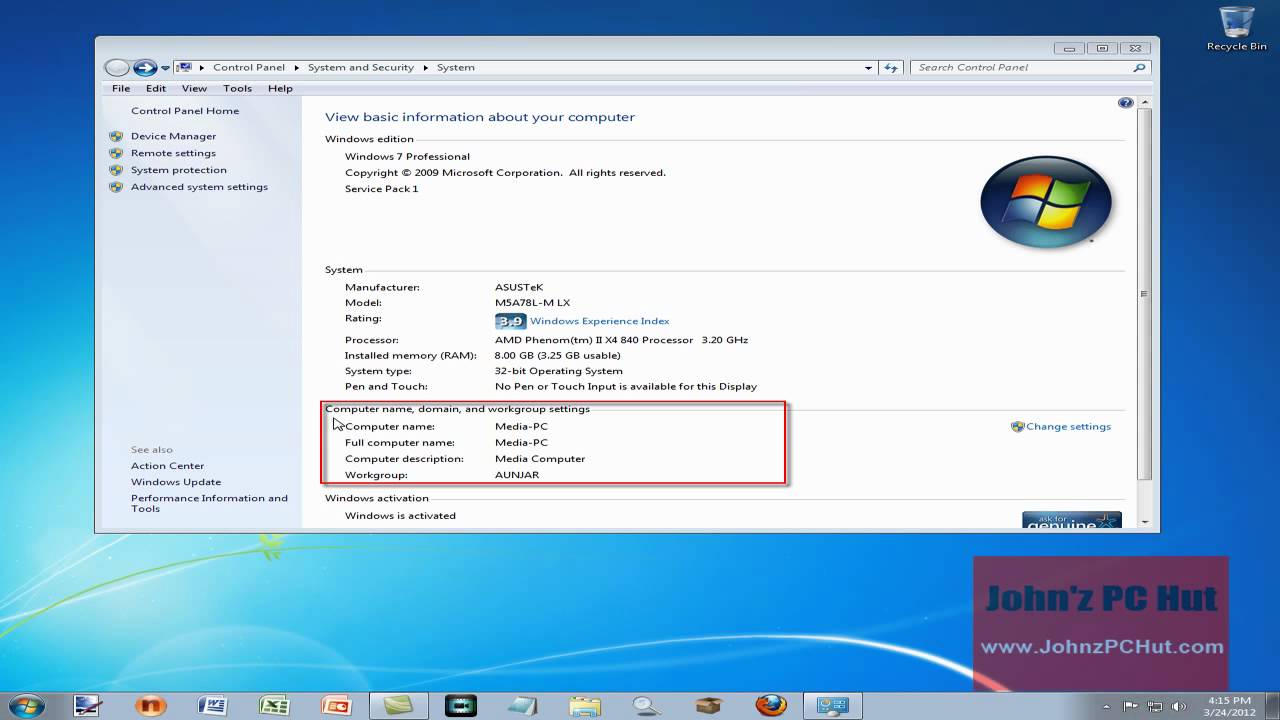Open the Recycle Bin on desktop
1280x720 pixels.
(1236, 29)
